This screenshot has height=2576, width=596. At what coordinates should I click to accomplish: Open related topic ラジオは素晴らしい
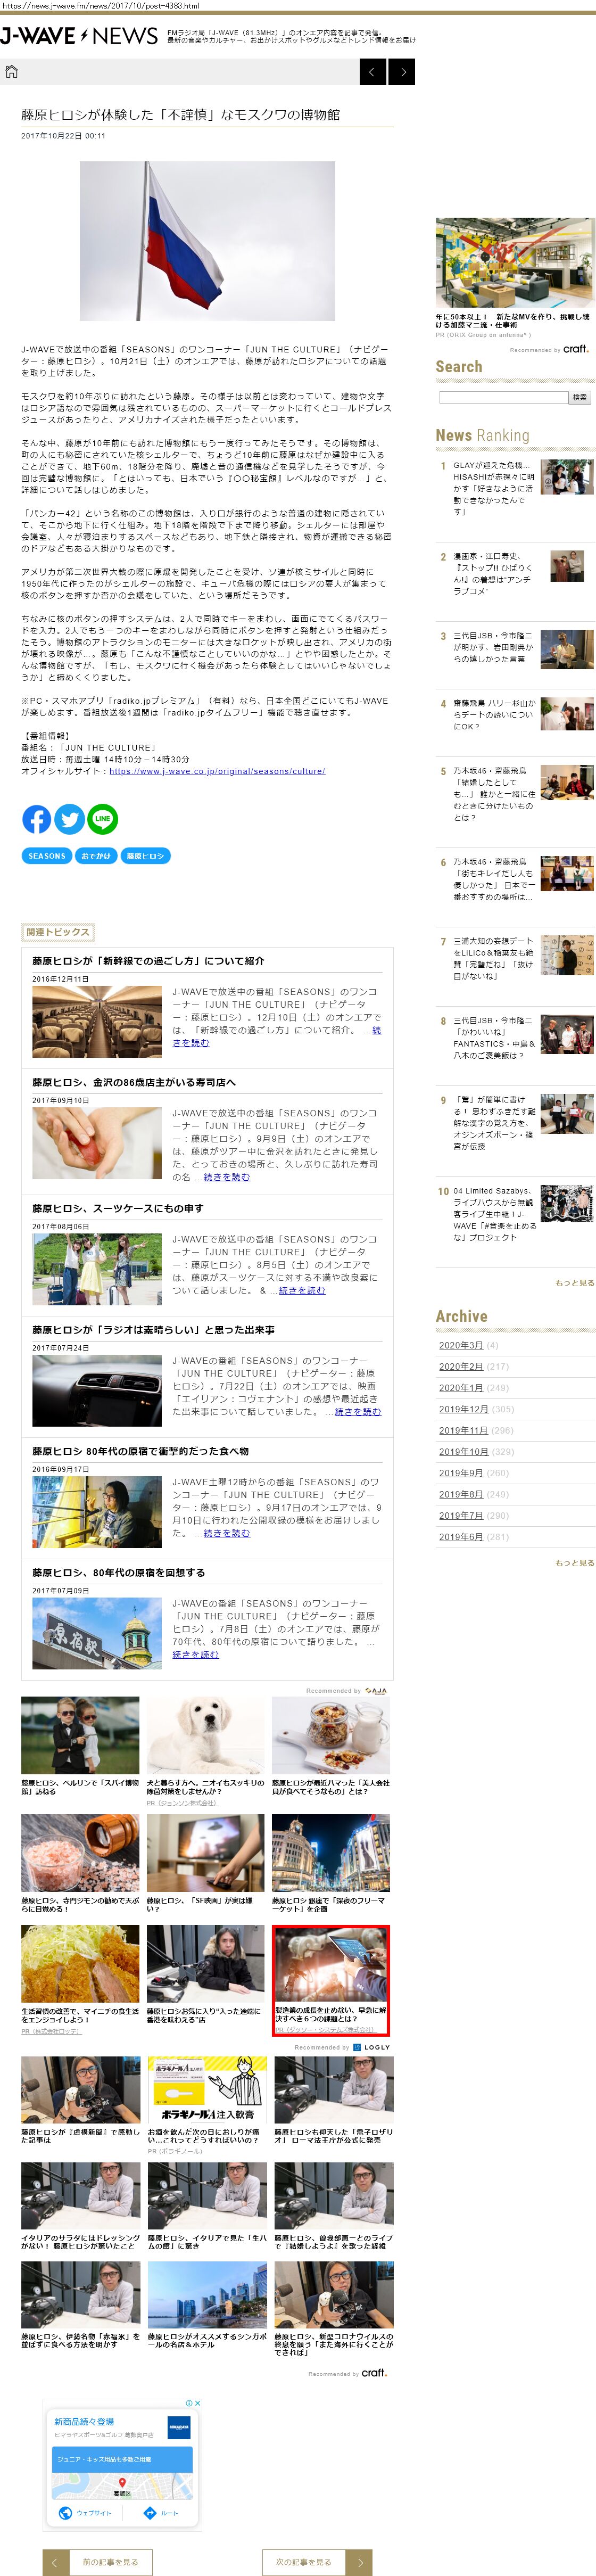click(153, 1330)
